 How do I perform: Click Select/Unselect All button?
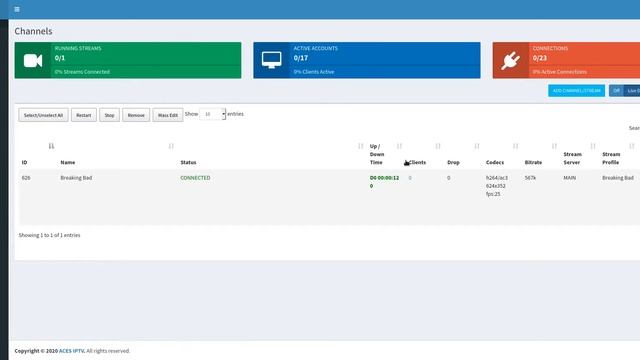pyautogui.click(x=43, y=115)
